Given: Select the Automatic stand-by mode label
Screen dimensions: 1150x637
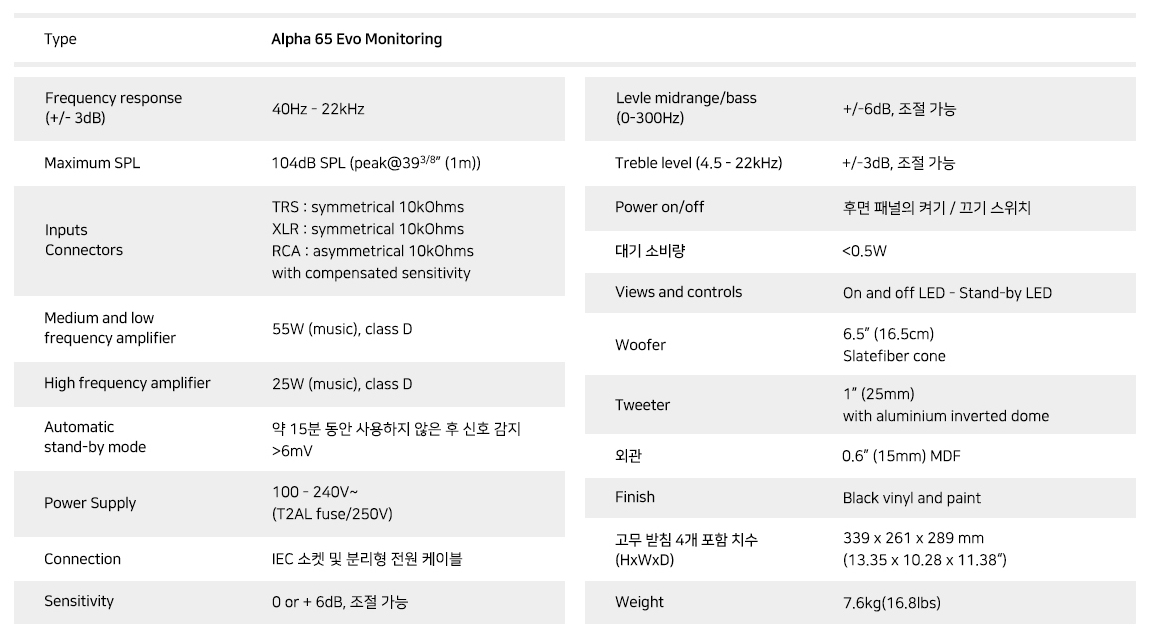Looking at the screenshot, I should pyautogui.click(x=95, y=437).
